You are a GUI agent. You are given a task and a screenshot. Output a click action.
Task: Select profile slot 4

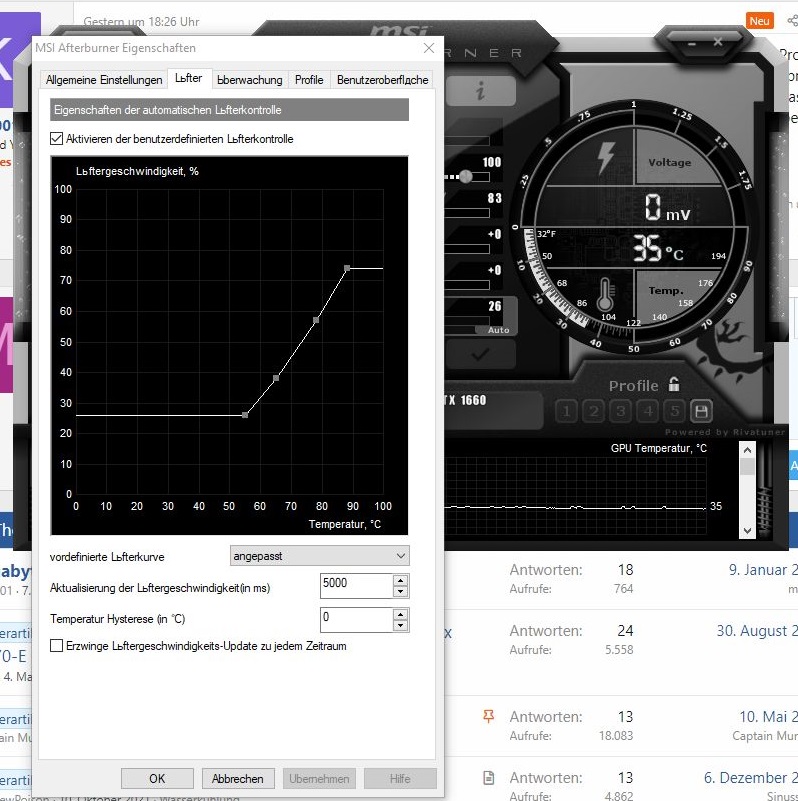click(647, 411)
